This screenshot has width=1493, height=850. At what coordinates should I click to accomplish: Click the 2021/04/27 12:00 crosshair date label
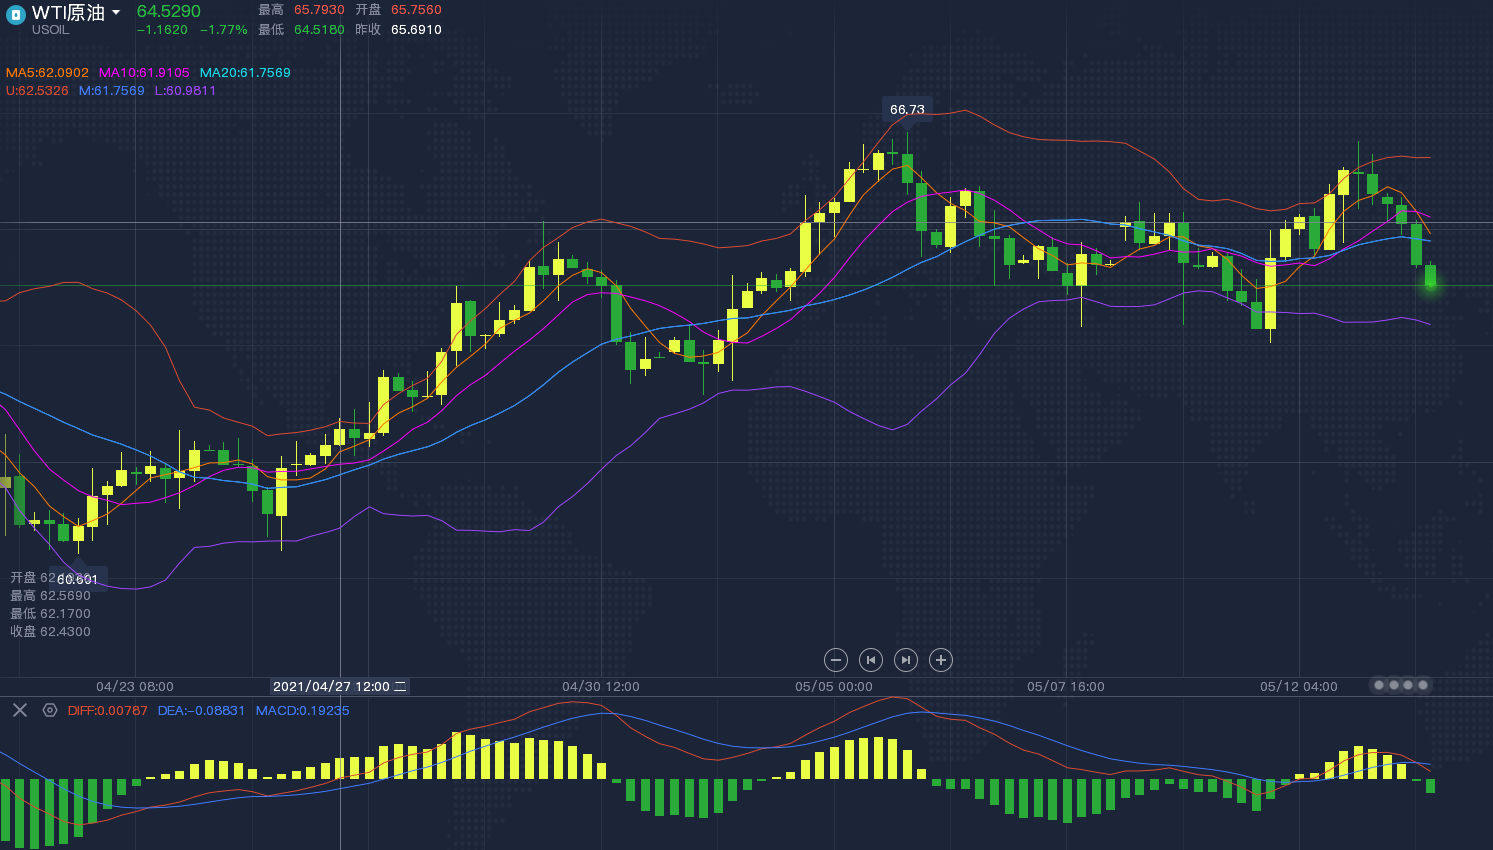coord(339,687)
